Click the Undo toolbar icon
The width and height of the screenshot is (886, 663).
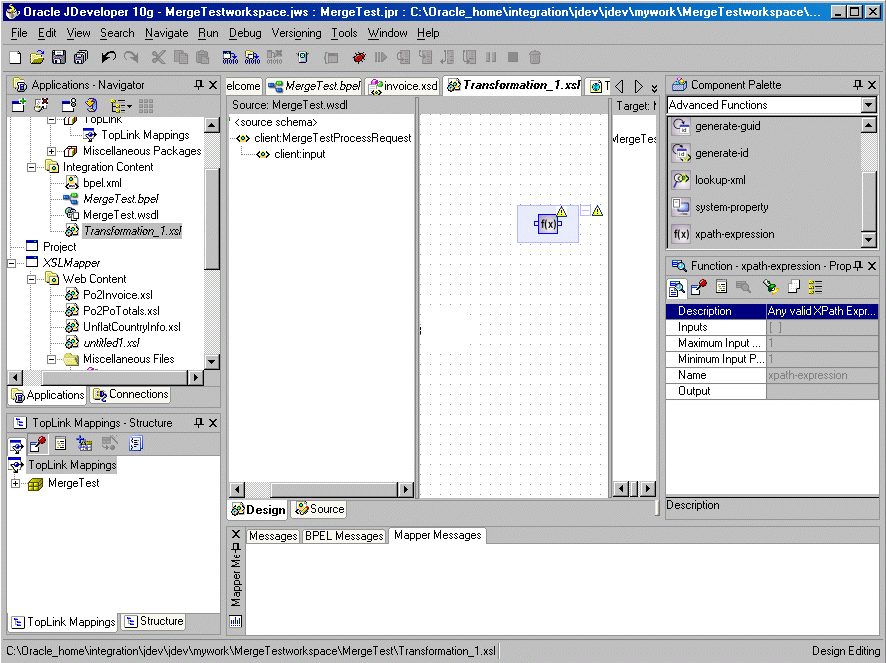point(108,57)
